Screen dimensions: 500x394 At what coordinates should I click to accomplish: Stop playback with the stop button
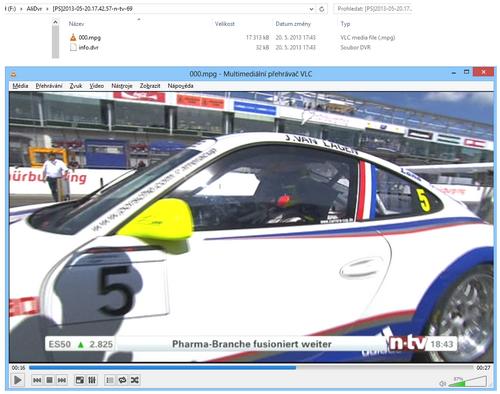pyautogui.click(x=49, y=380)
